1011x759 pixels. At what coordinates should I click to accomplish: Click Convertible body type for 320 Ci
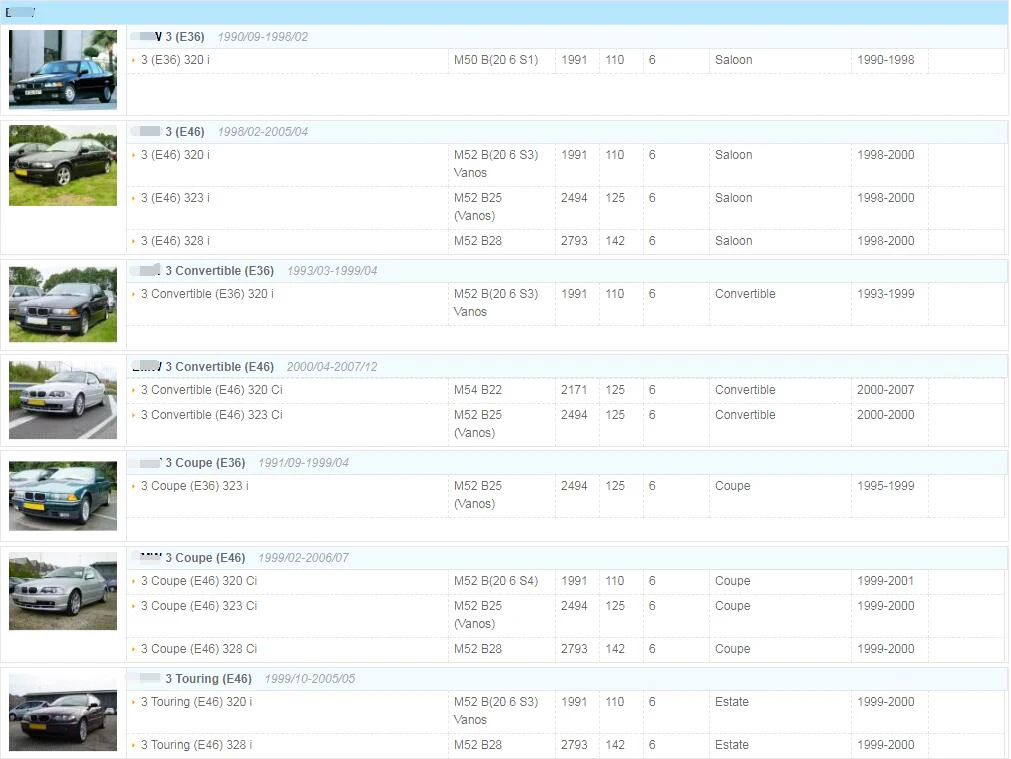(x=745, y=389)
